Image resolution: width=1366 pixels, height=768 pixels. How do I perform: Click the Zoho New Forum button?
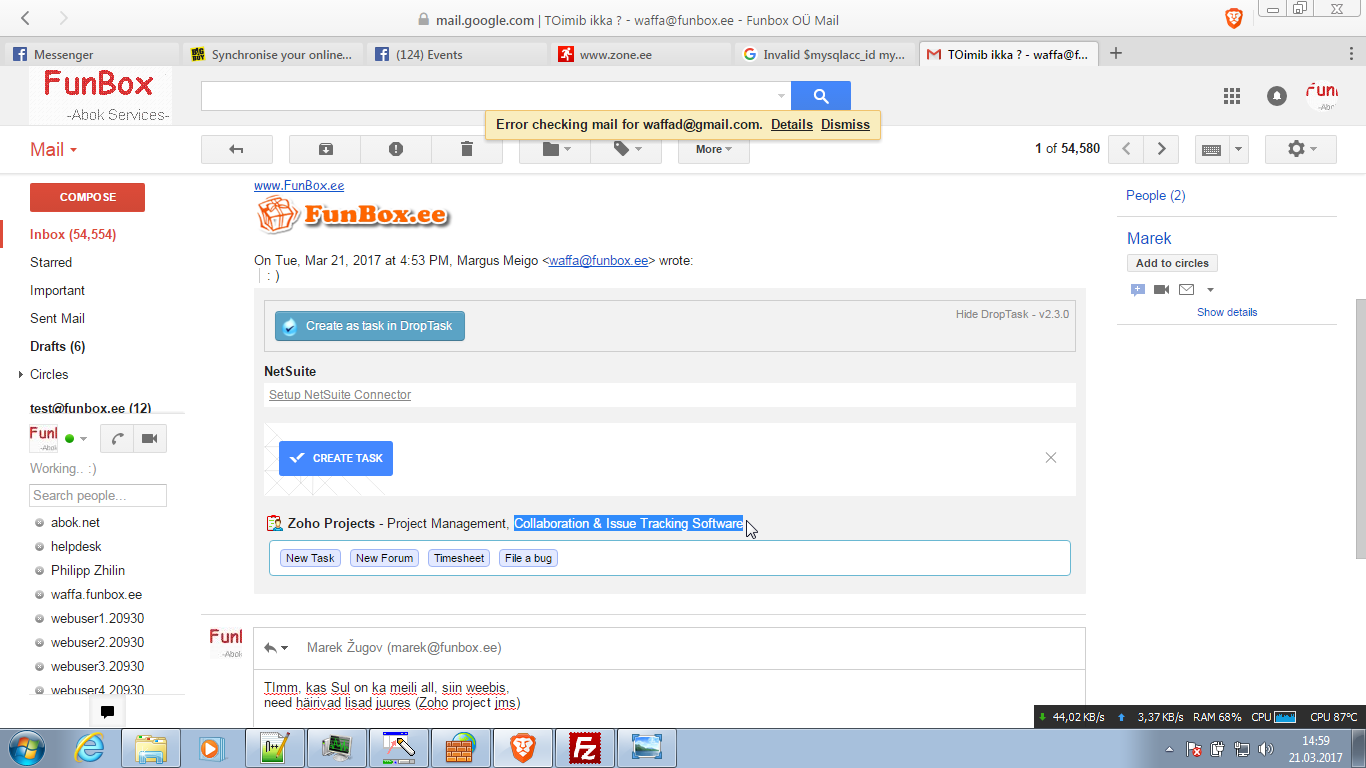coord(385,558)
